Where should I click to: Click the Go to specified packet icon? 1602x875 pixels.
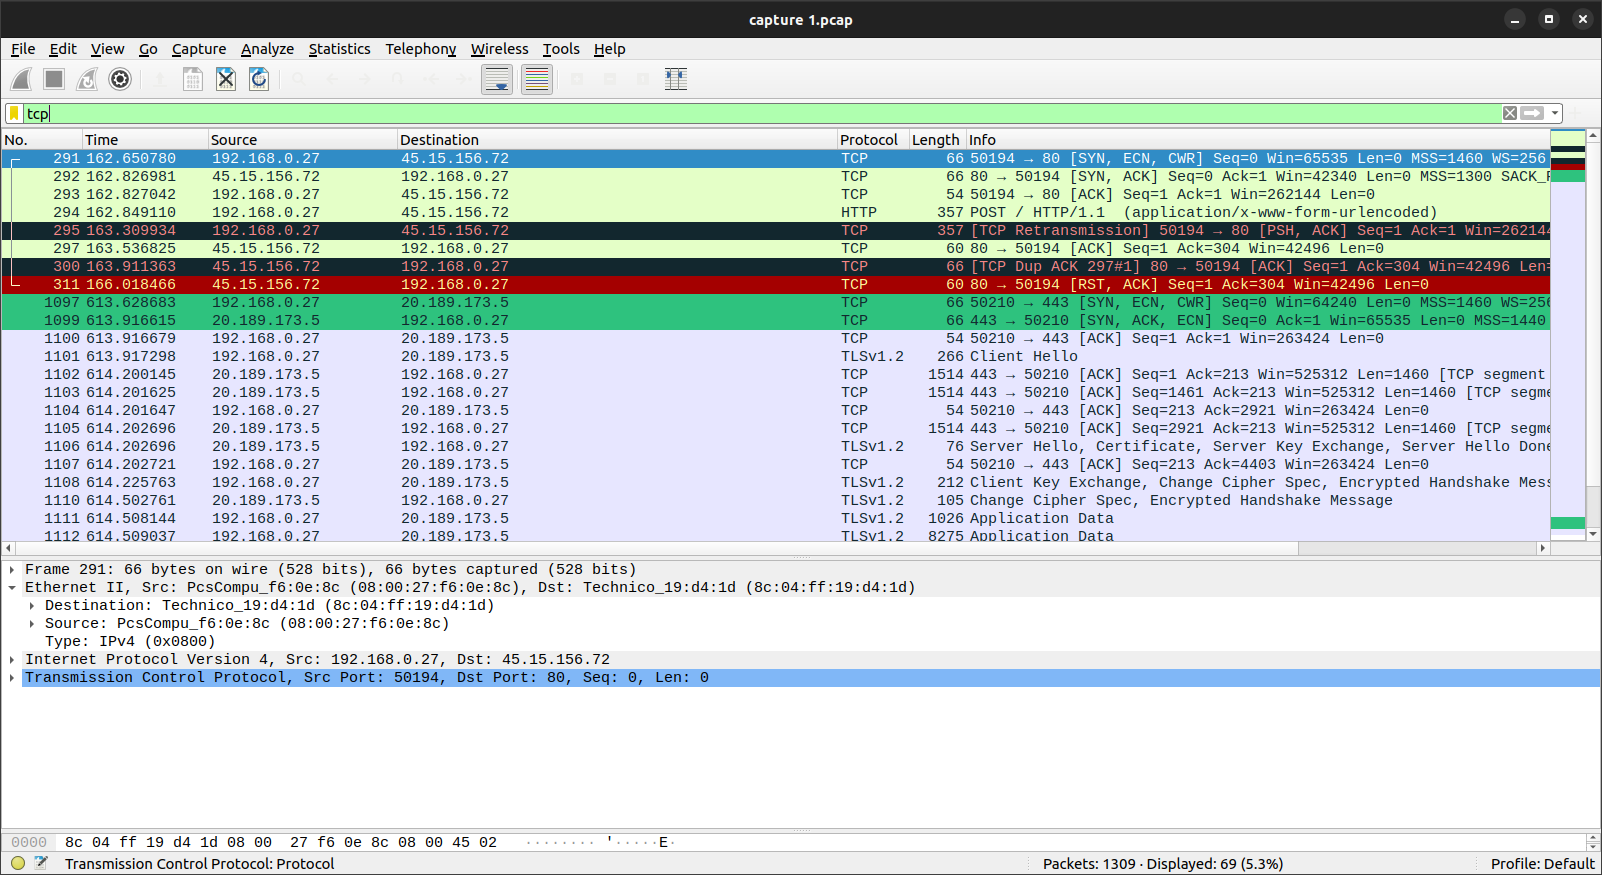tap(398, 79)
